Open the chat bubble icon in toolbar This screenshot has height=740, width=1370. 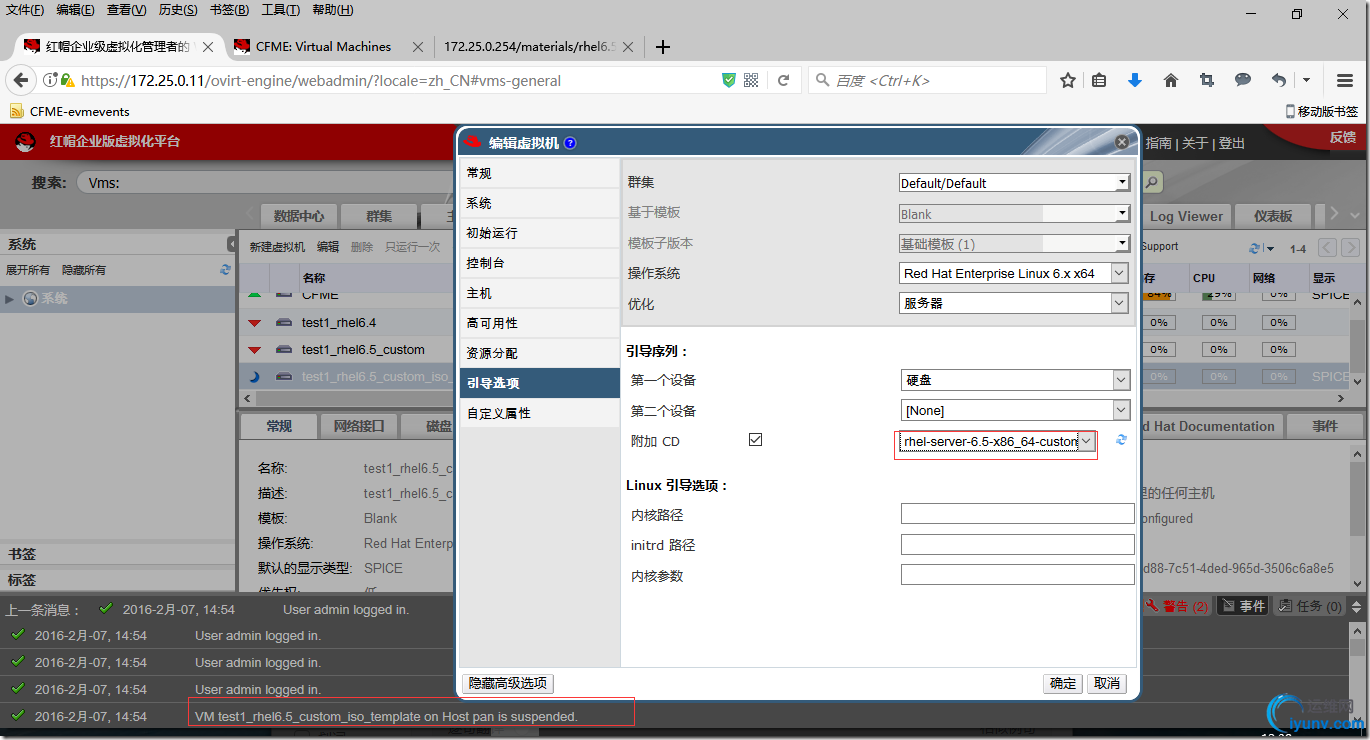tap(1243, 80)
